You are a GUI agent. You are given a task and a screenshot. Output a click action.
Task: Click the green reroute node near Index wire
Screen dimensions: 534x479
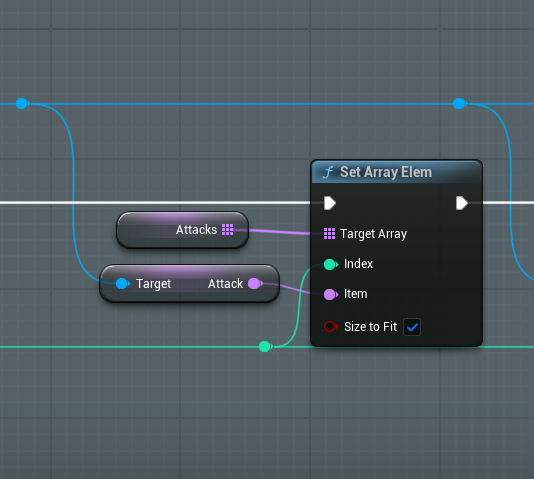(x=265, y=347)
